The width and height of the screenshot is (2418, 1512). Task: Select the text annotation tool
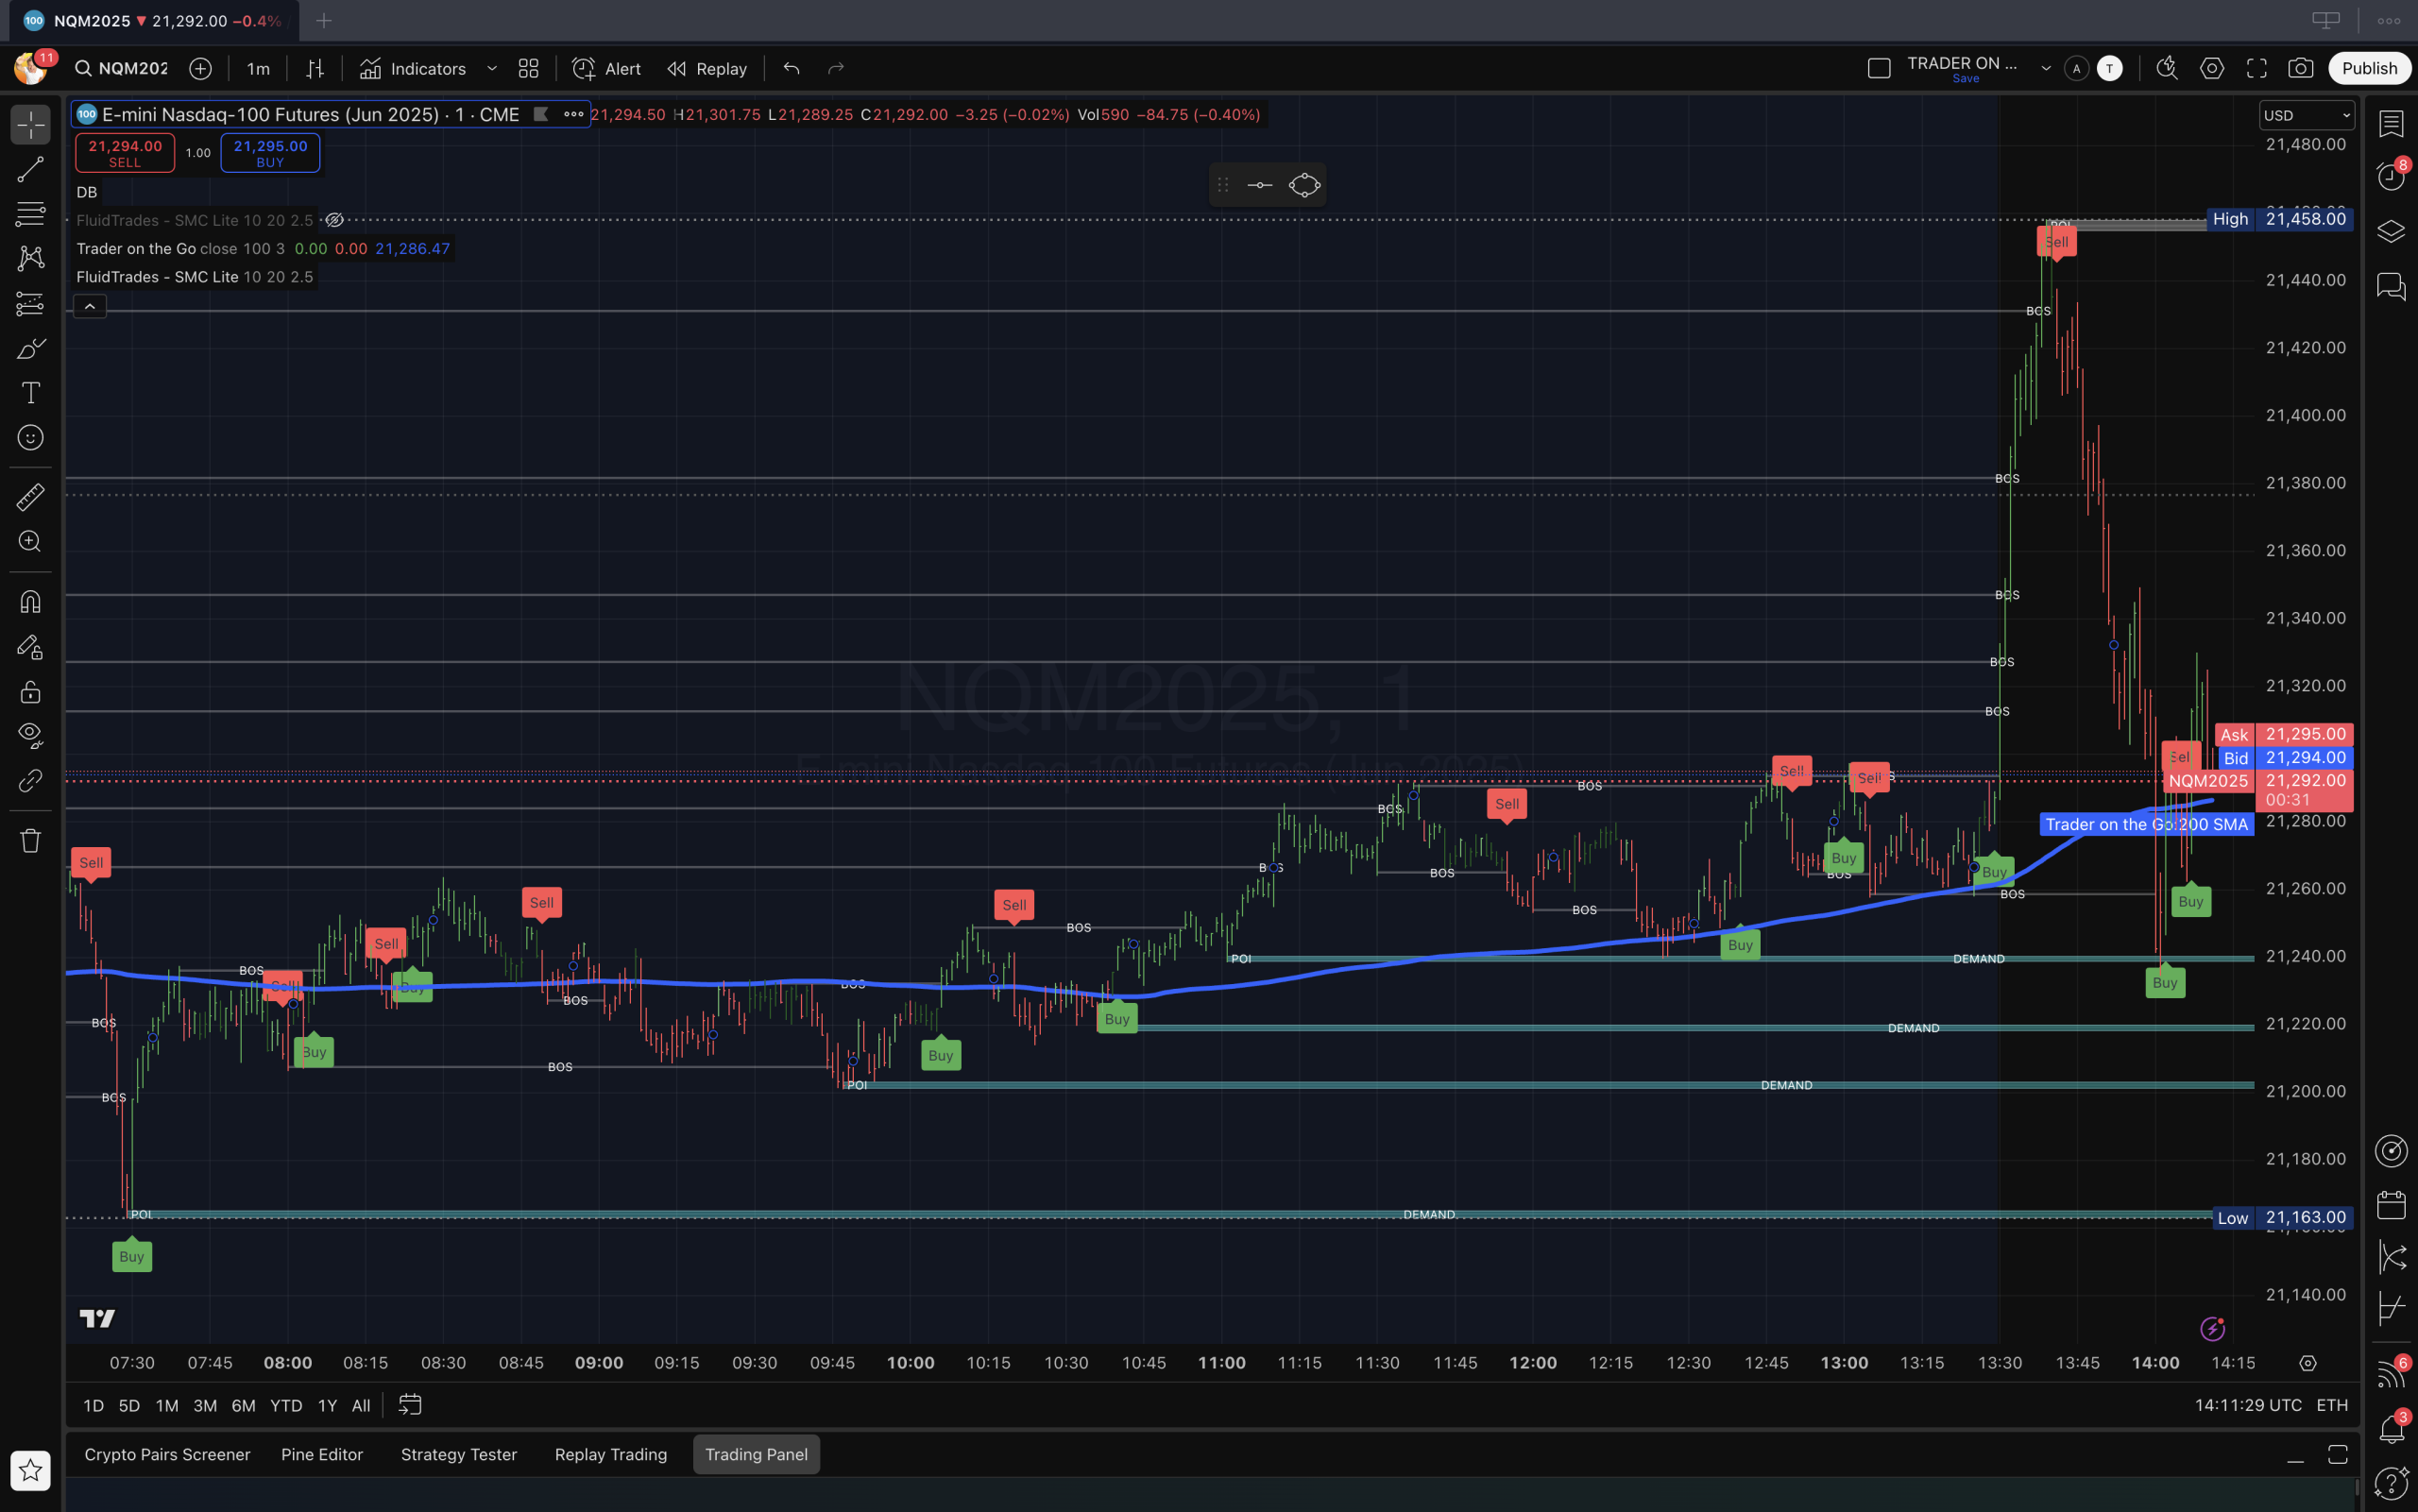pyautogui.click(x=30, y=393)
